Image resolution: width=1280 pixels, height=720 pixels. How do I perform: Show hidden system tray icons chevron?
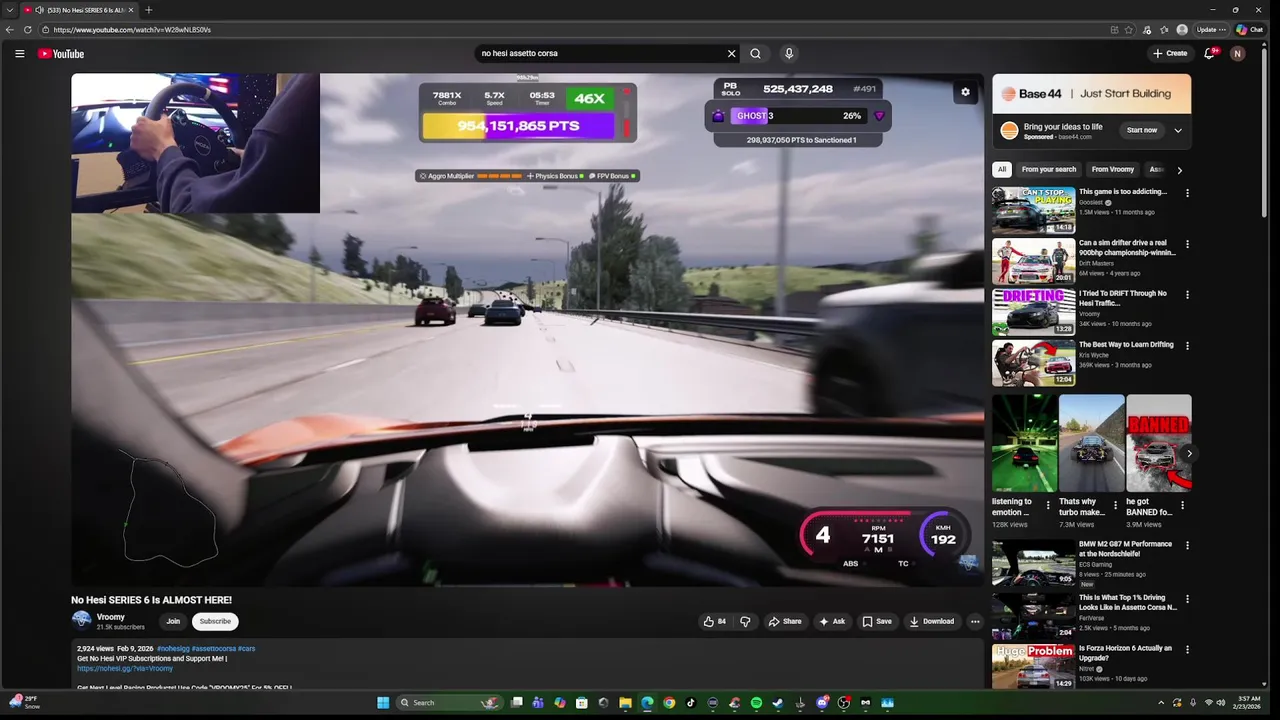[x=1161, y=703]
